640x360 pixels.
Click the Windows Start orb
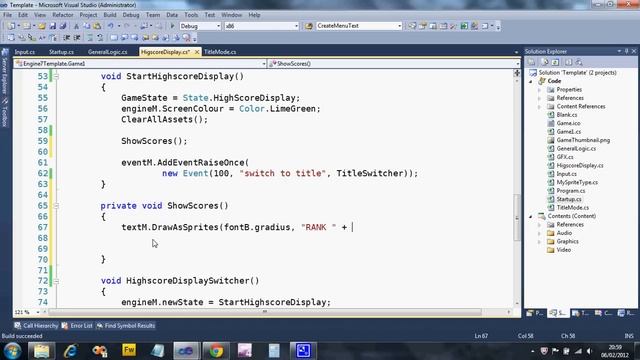(x=12, y=350)
